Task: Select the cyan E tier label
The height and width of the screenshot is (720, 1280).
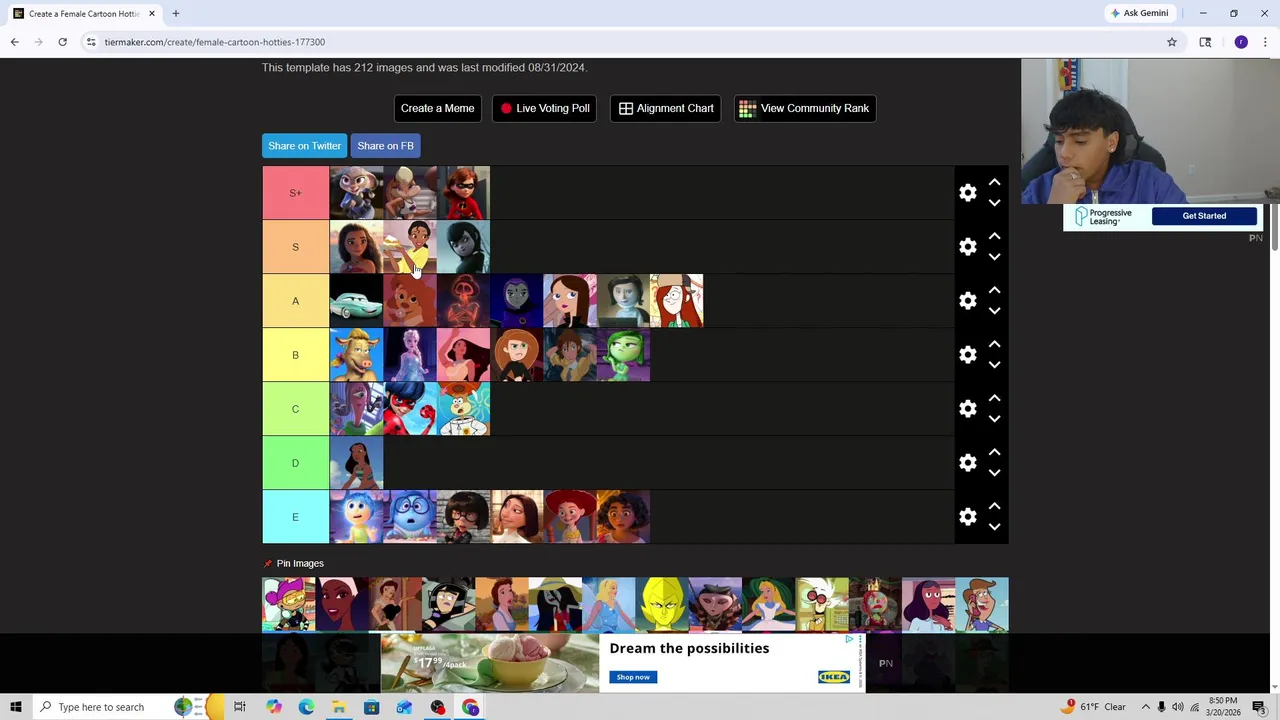Action: coord(295,517)
